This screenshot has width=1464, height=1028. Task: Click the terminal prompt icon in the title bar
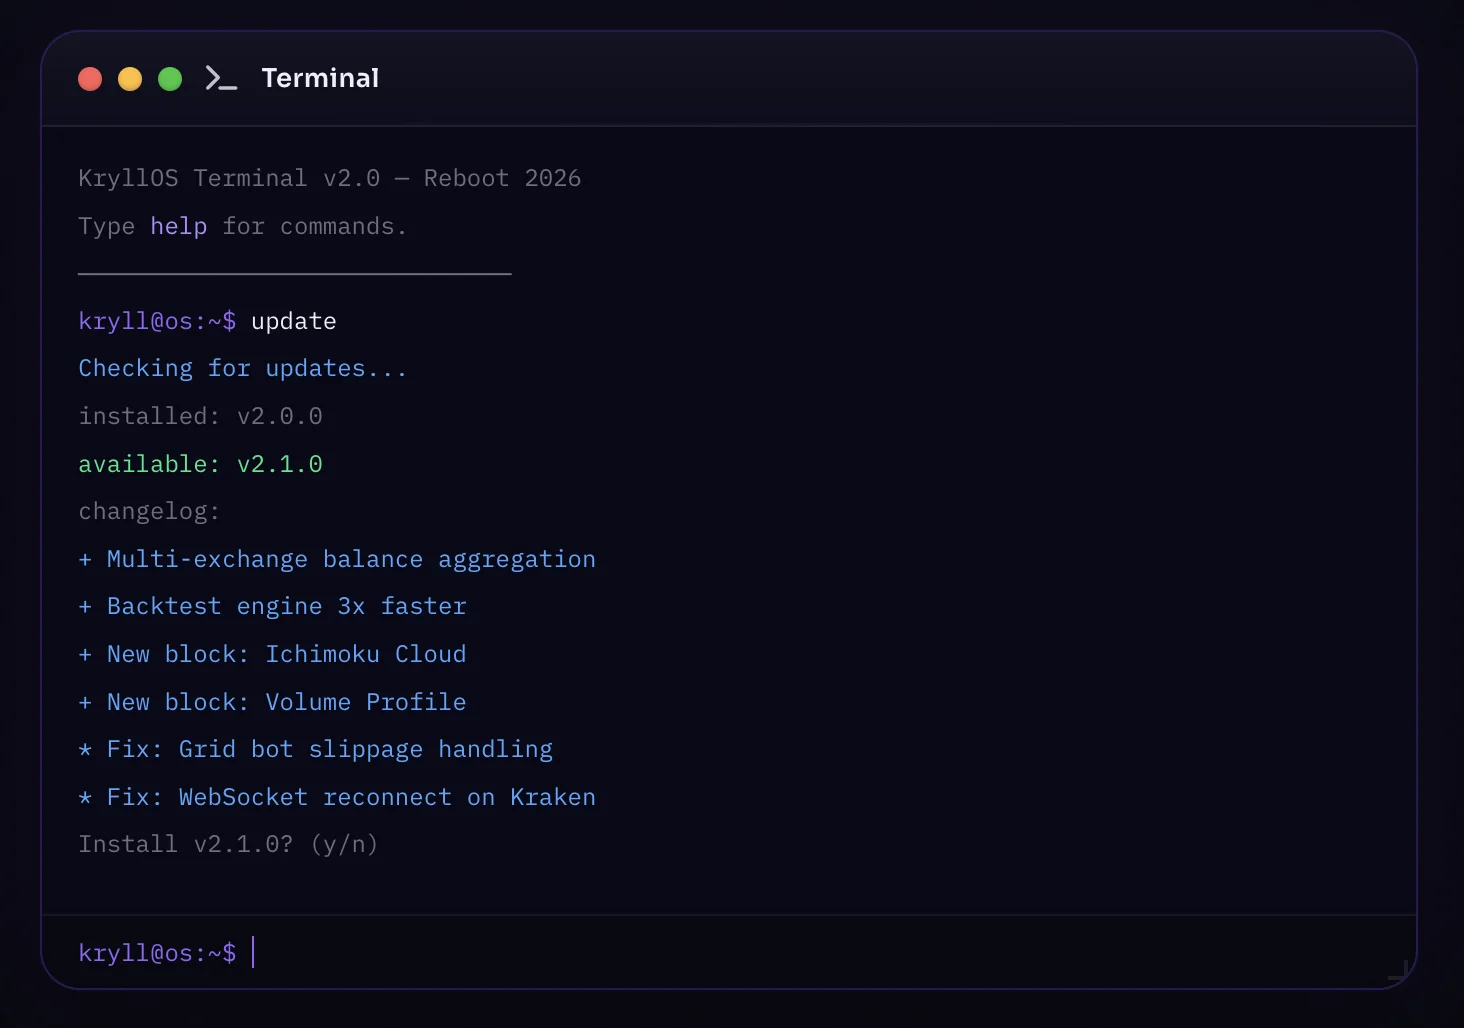[220, 78]
